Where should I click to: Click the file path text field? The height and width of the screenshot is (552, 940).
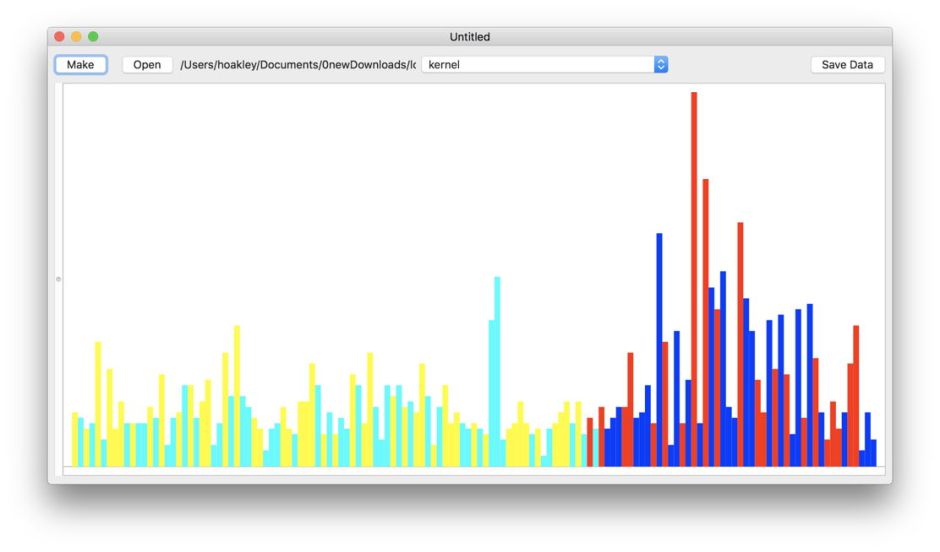tap(297, 65)
